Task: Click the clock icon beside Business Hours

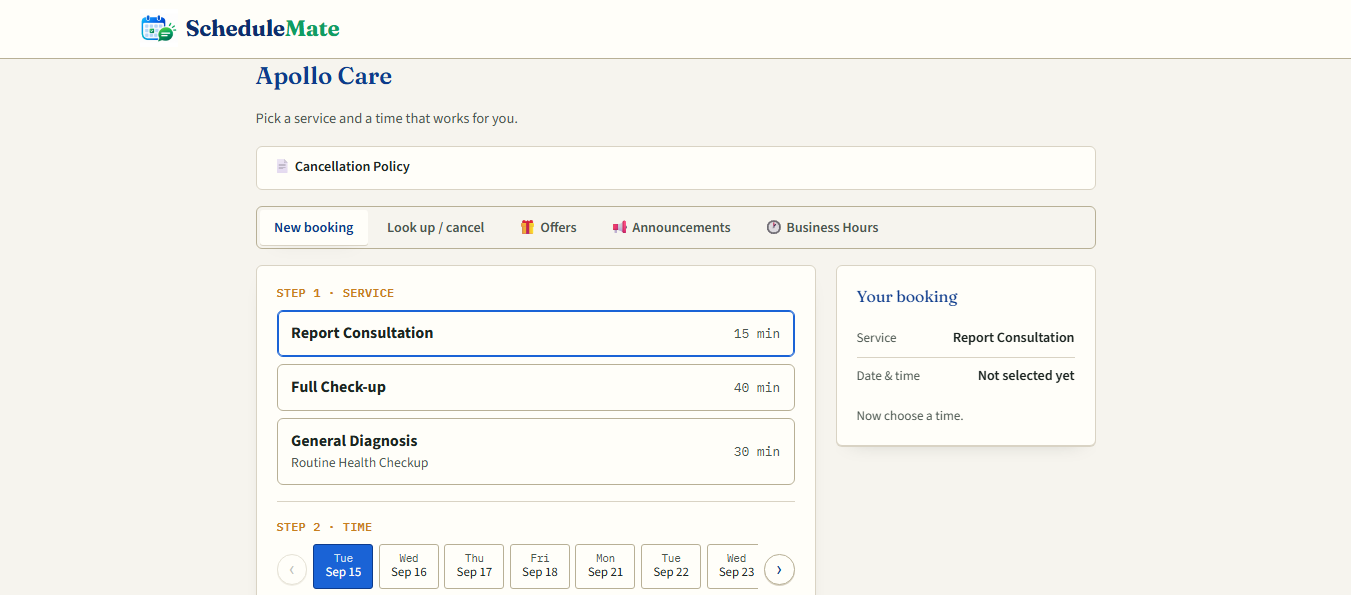Action: coord(773,227)
